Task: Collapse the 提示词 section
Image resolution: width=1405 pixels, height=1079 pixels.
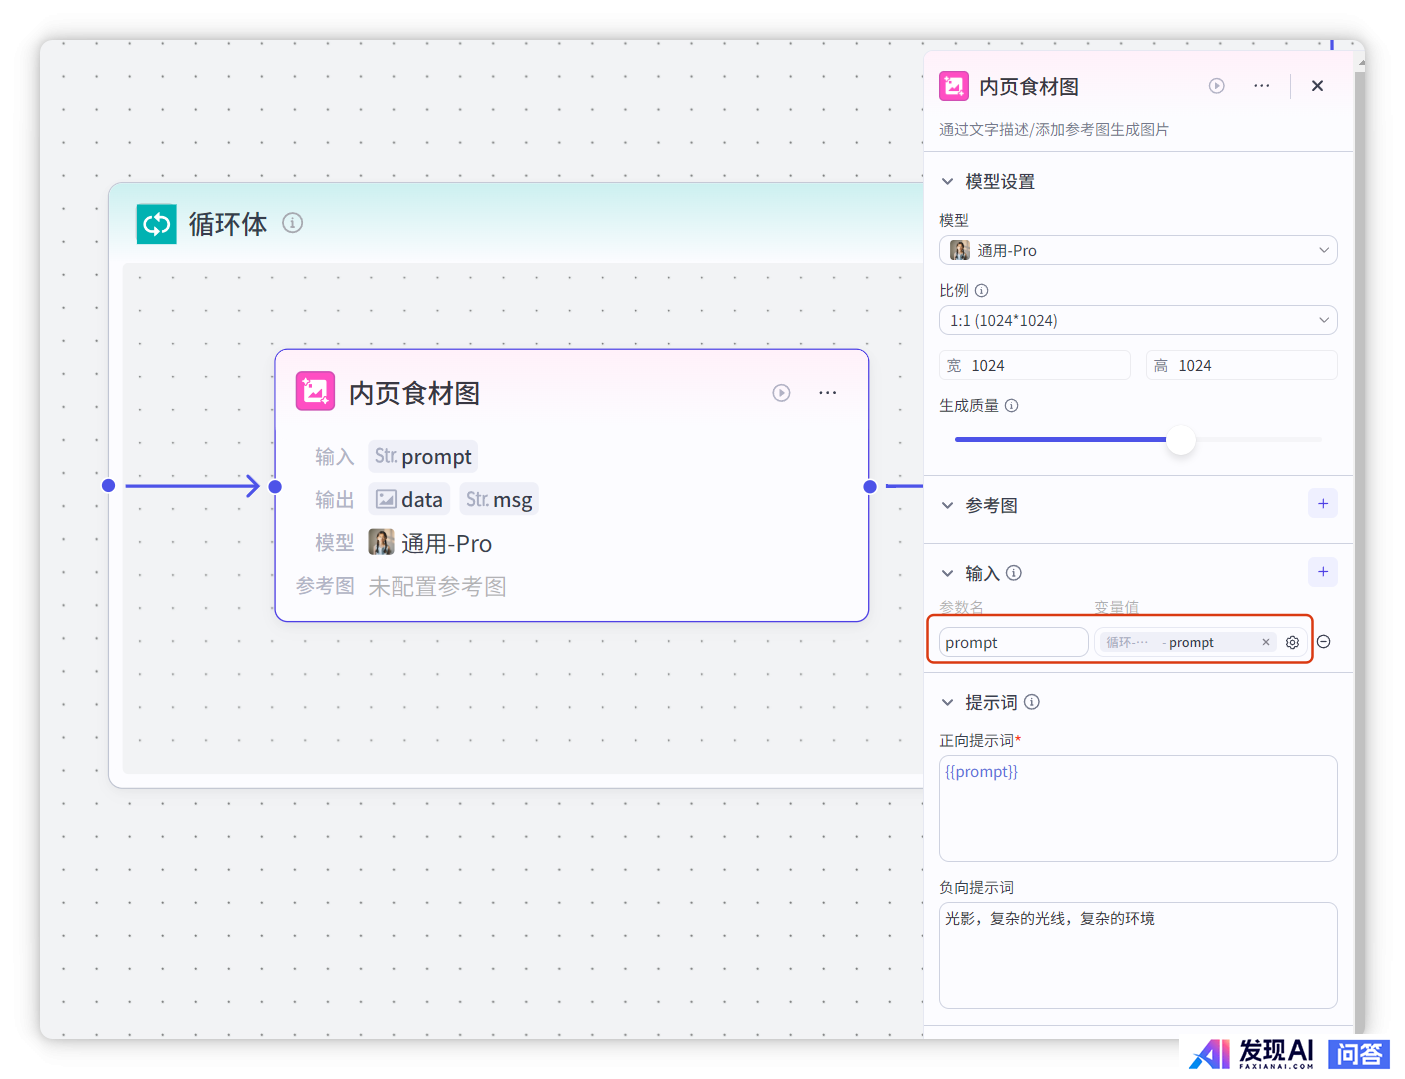Action: 947,703
